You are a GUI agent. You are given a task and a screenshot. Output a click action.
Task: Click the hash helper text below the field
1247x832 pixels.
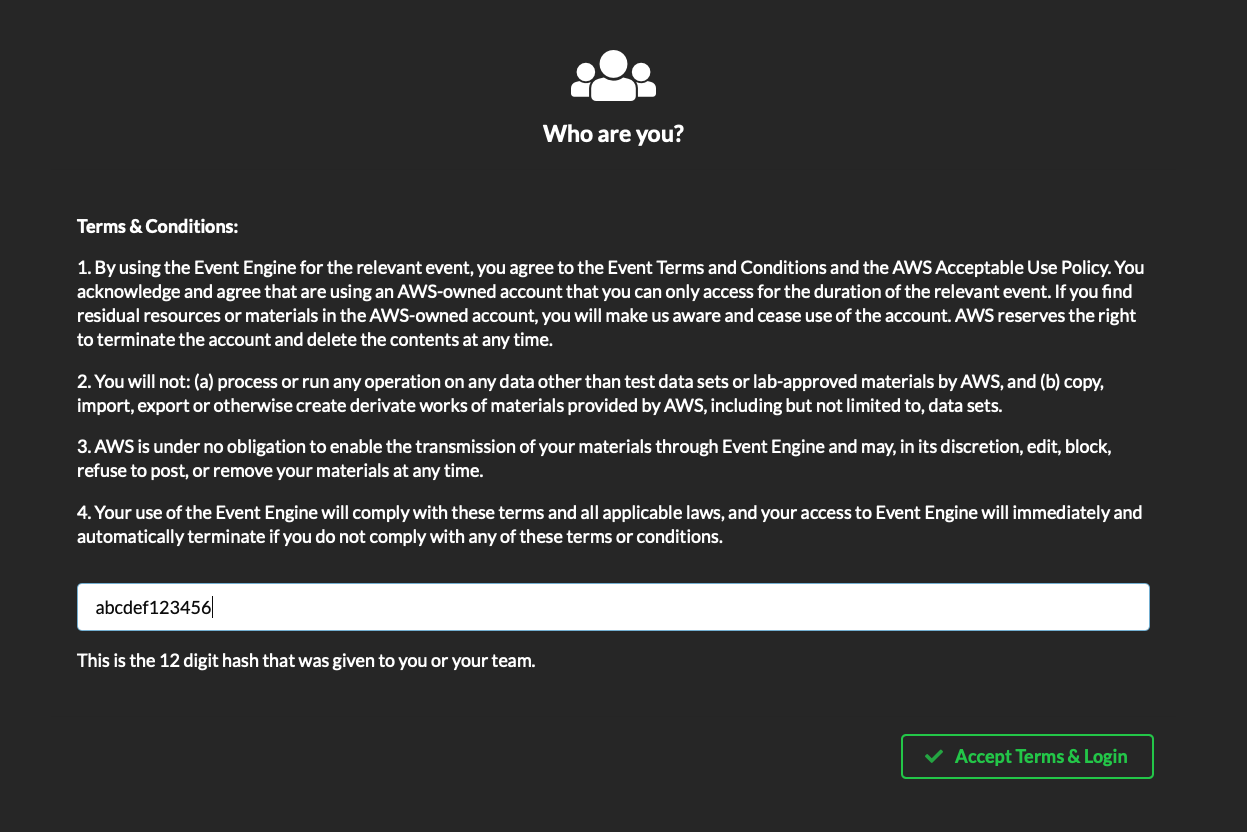[306, 661]
